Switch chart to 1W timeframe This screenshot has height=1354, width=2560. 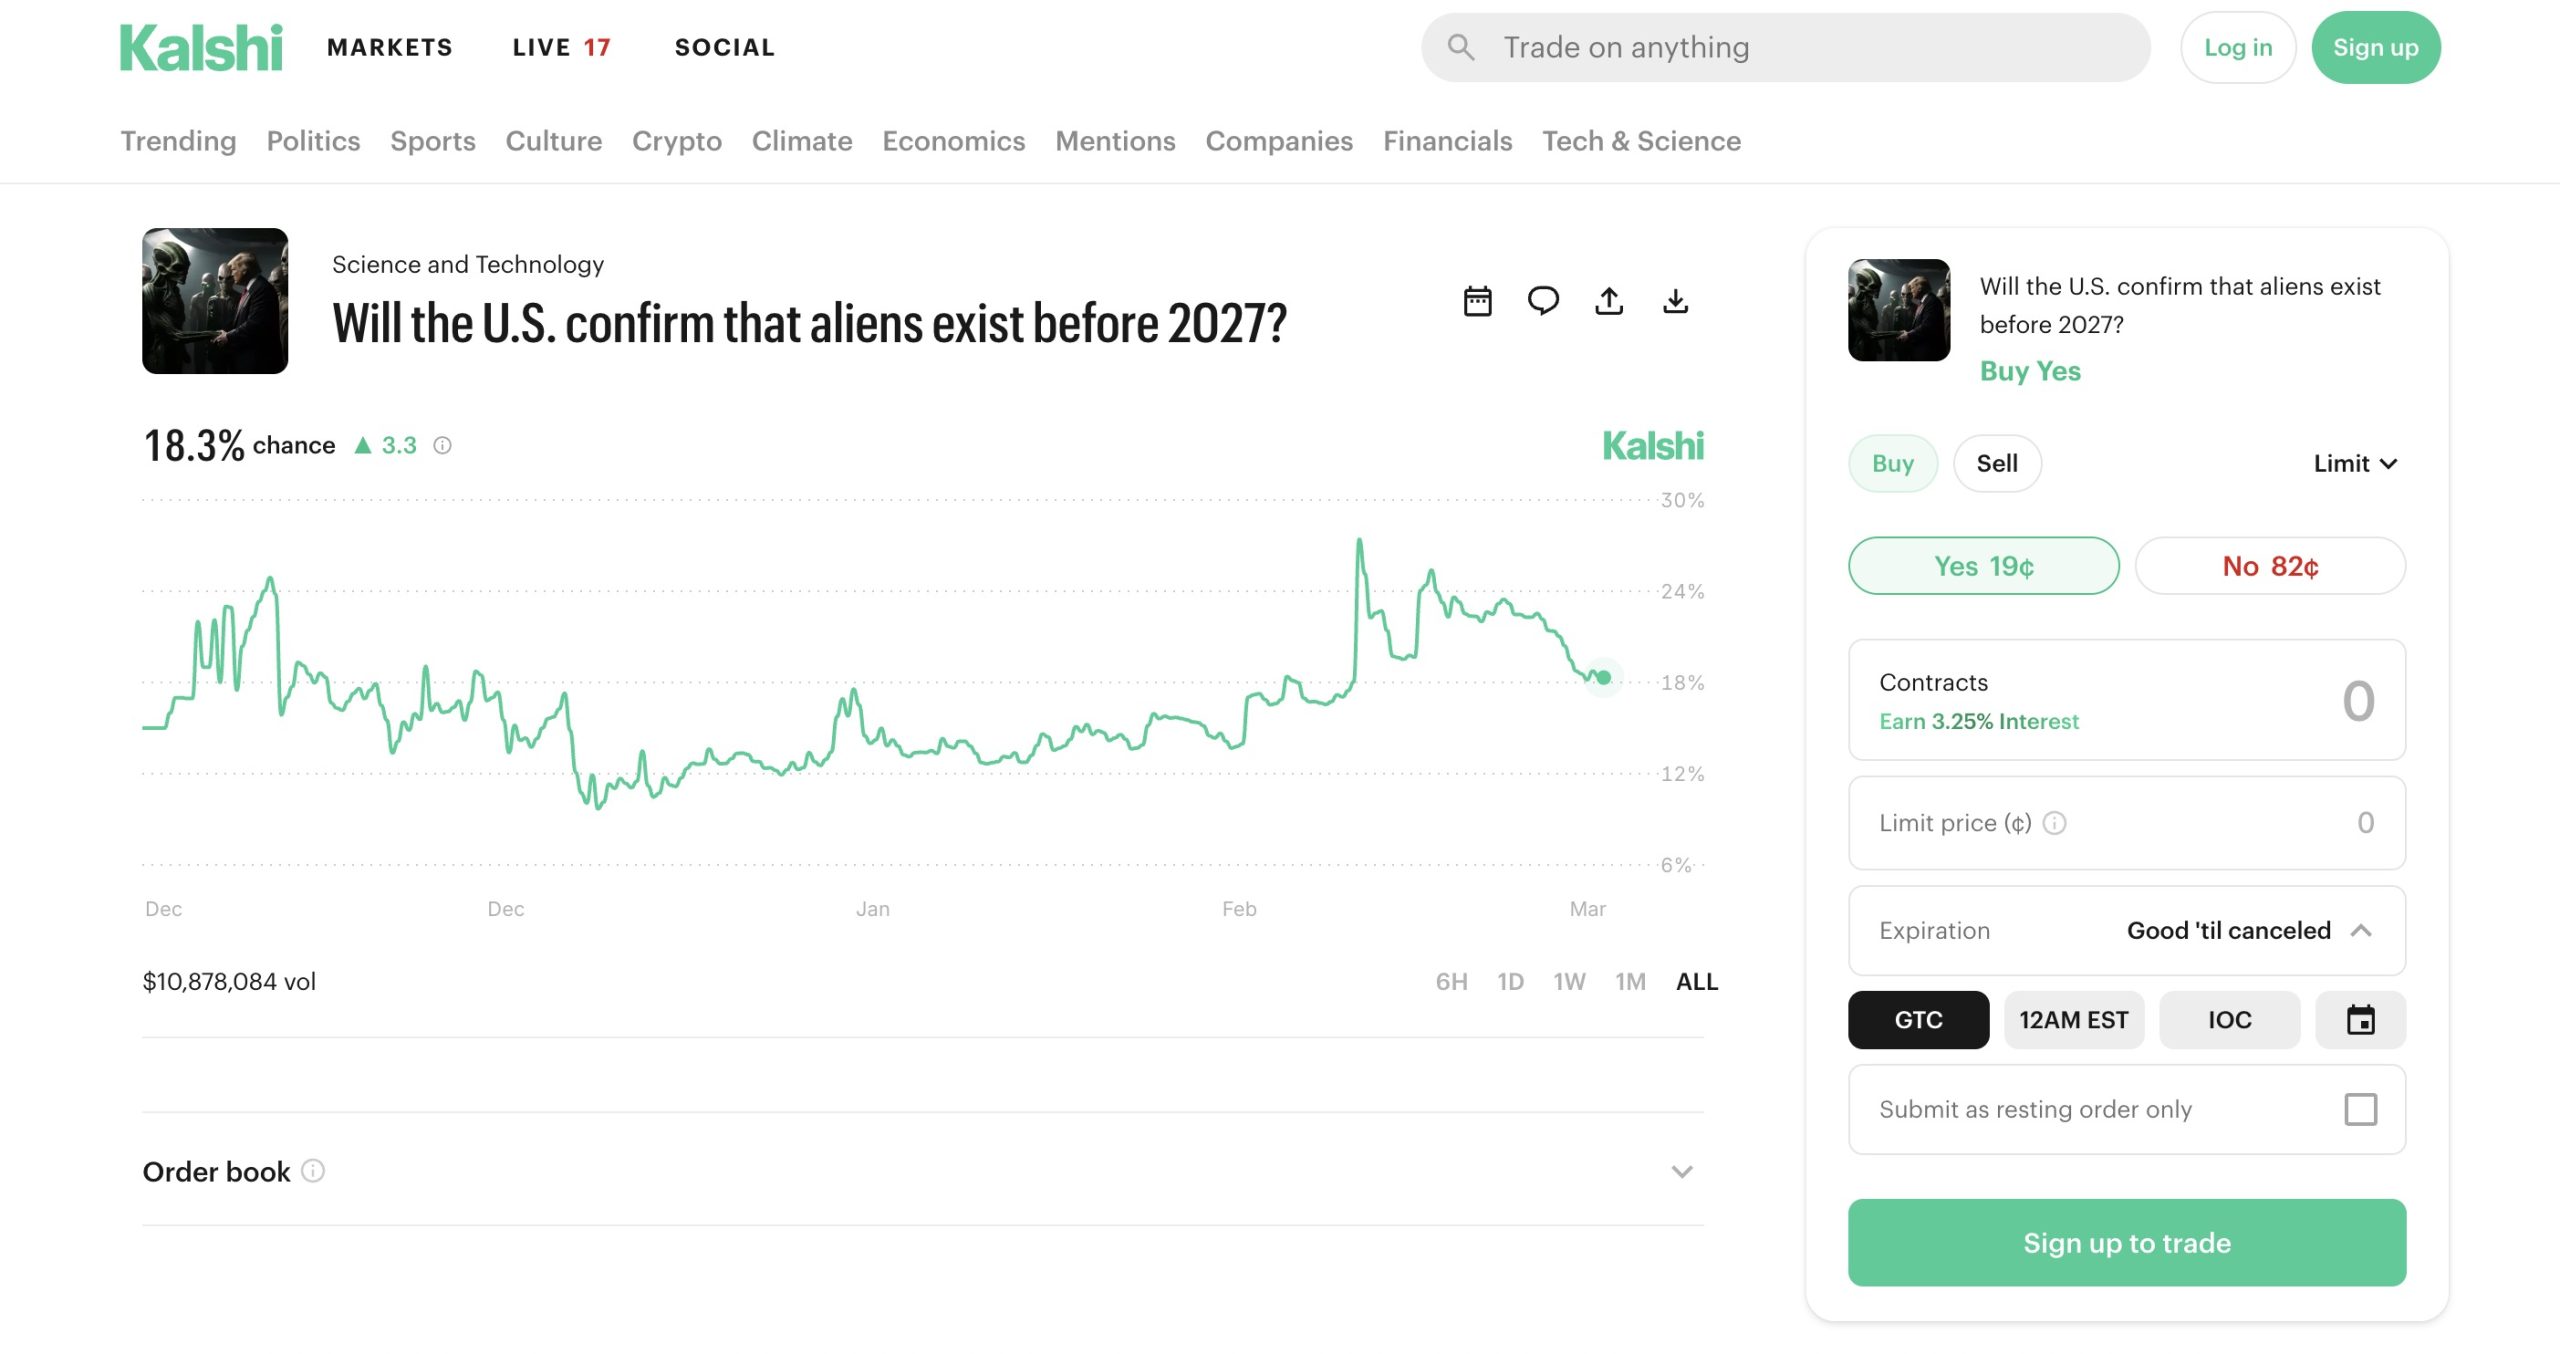[x=1569, y=982]
